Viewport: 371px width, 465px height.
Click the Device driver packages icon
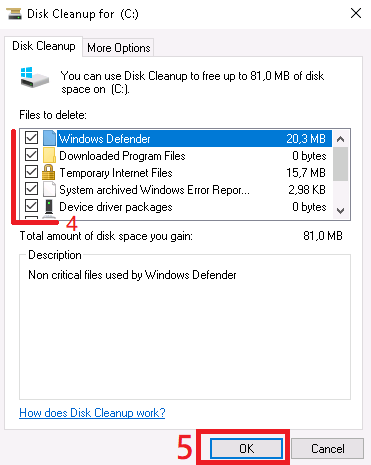pos(49,207)
